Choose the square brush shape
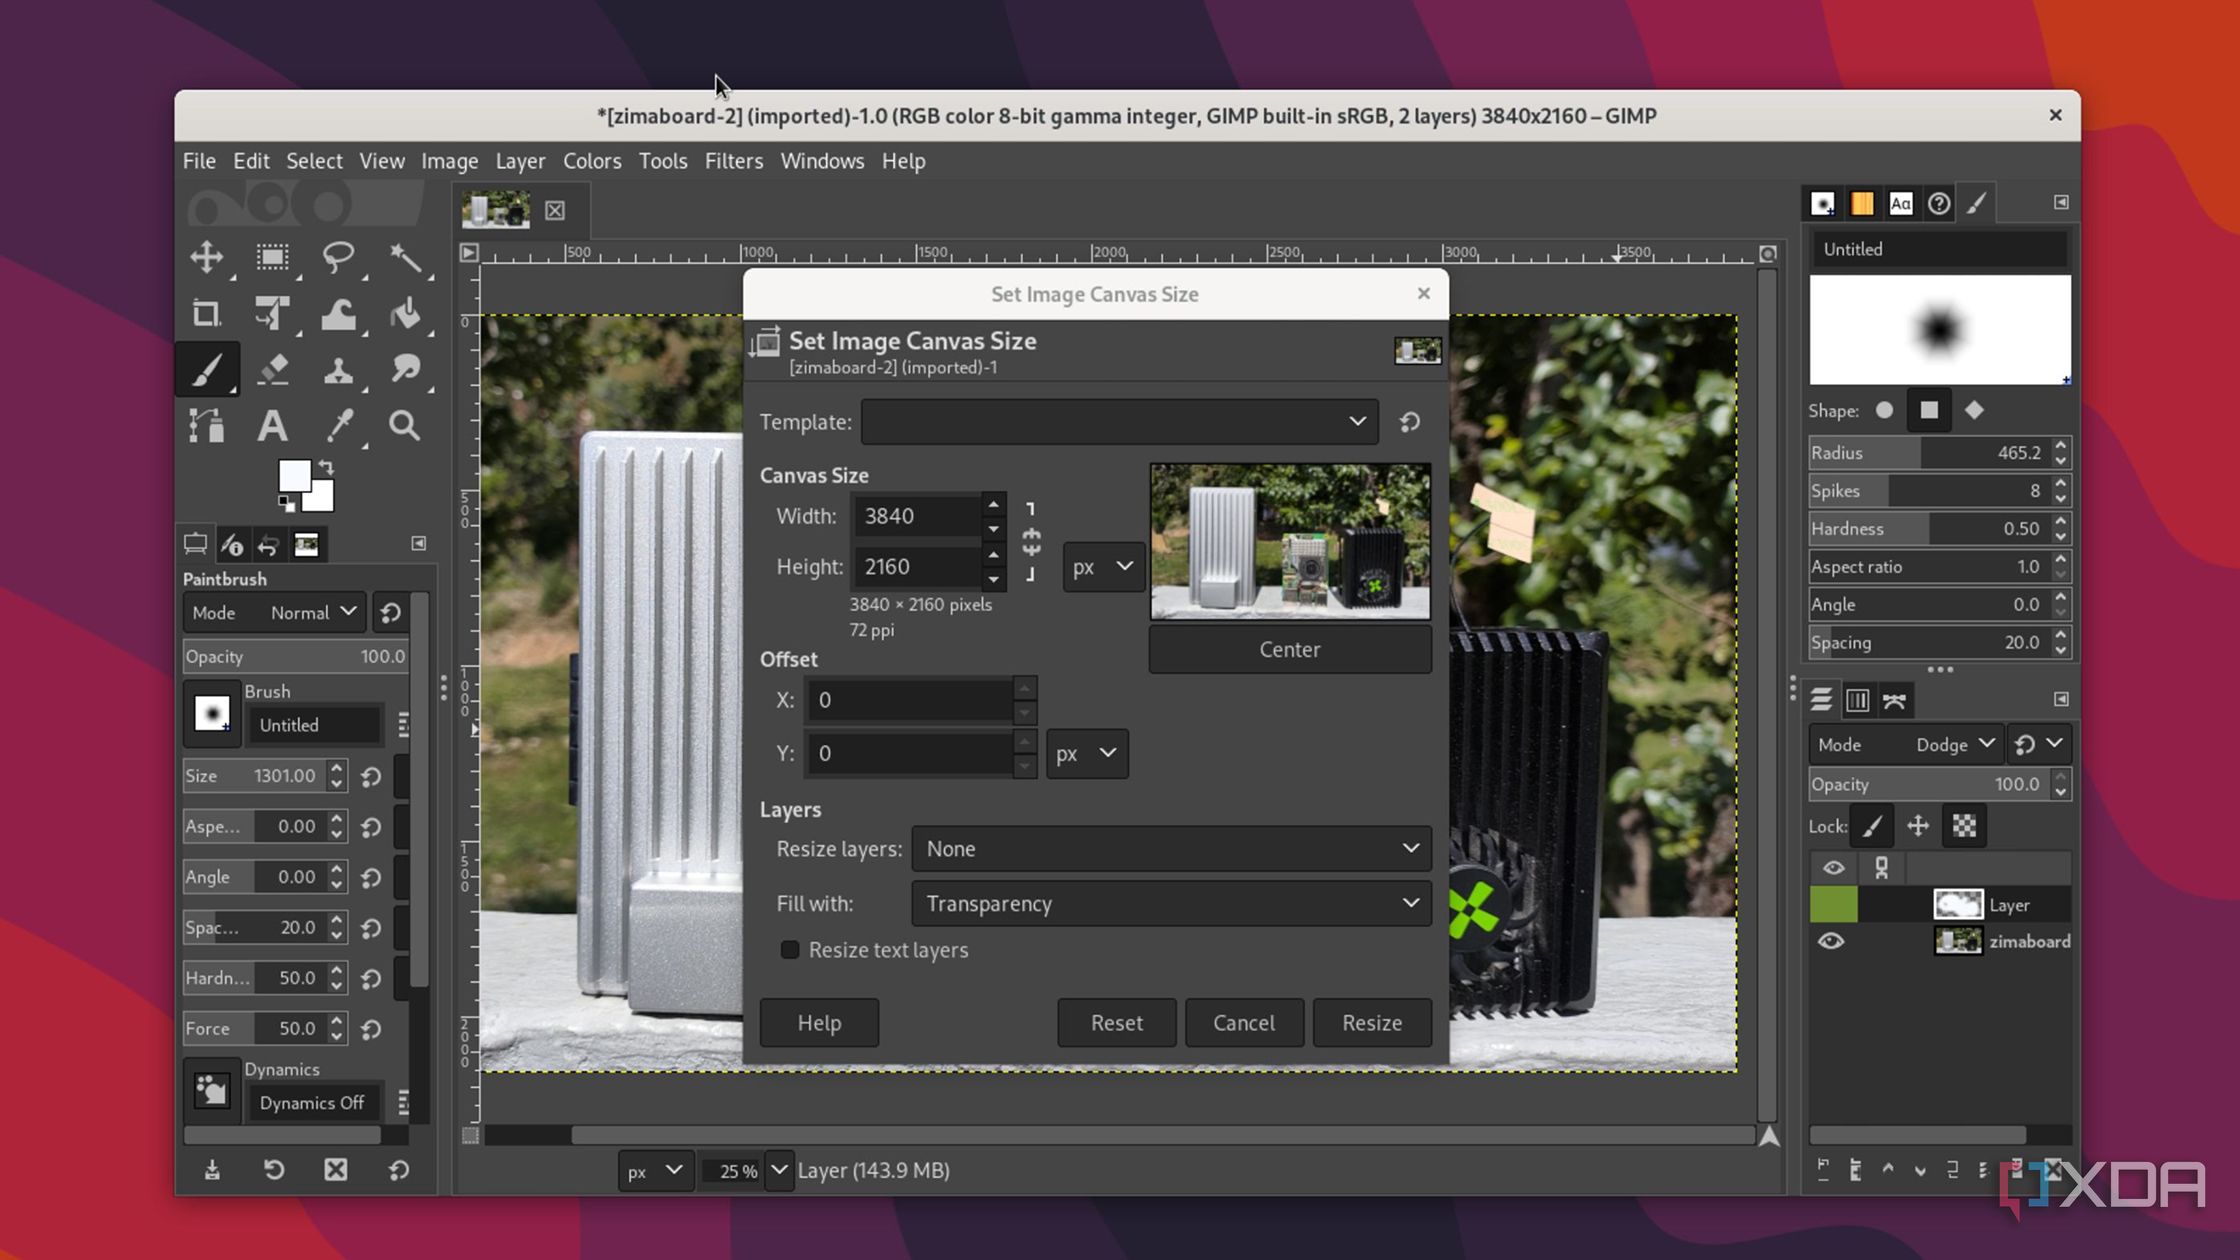Image resolution: width=2240 pixels, height=1260 pixels. pyautogui.click(x=1929, y=410)
